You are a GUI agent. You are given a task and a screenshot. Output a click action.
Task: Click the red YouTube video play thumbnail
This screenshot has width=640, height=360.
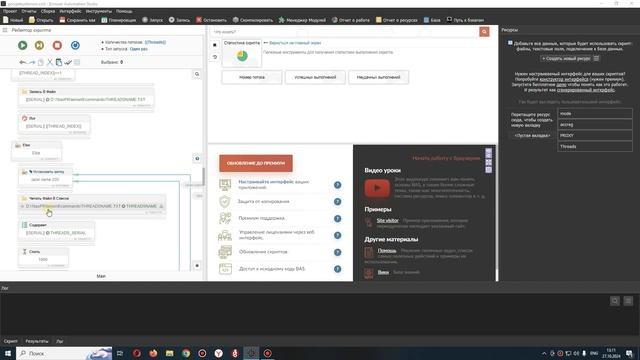pyautogui.click(x=377, y=188)
